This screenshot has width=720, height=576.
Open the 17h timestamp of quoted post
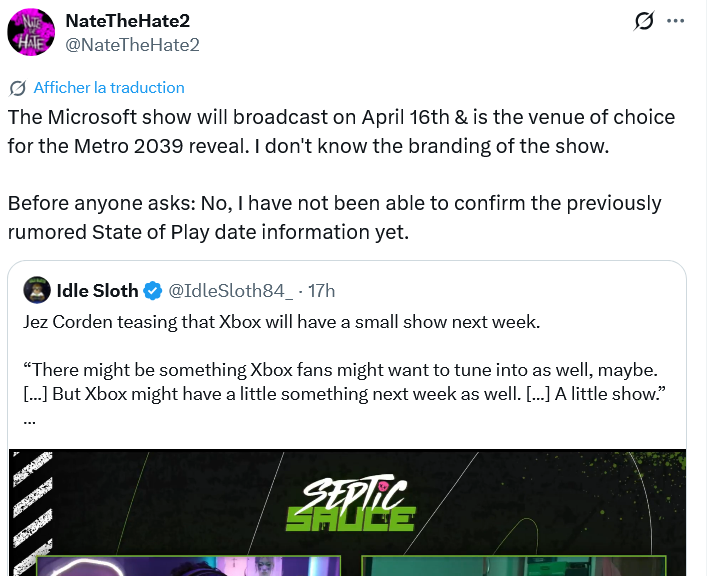(322, 291)
